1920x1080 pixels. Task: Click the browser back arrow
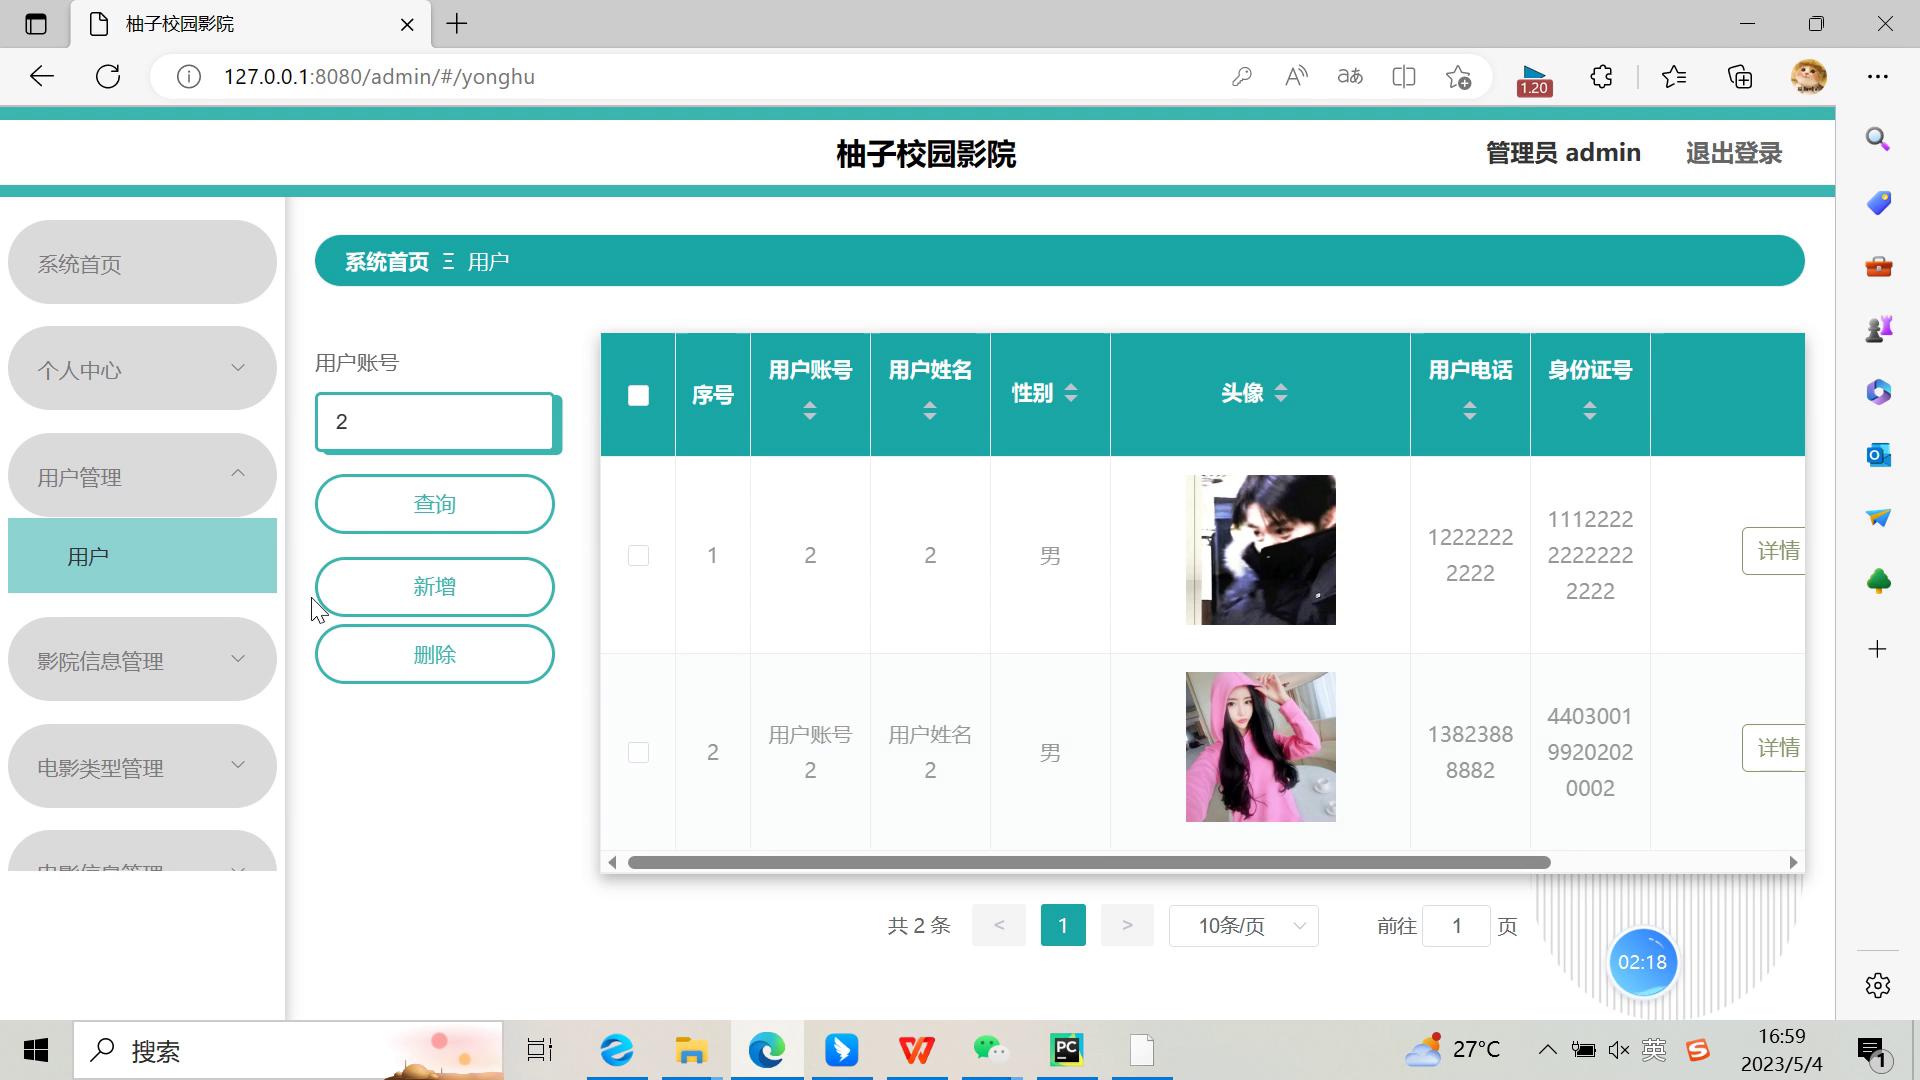(x=42, y=77)
